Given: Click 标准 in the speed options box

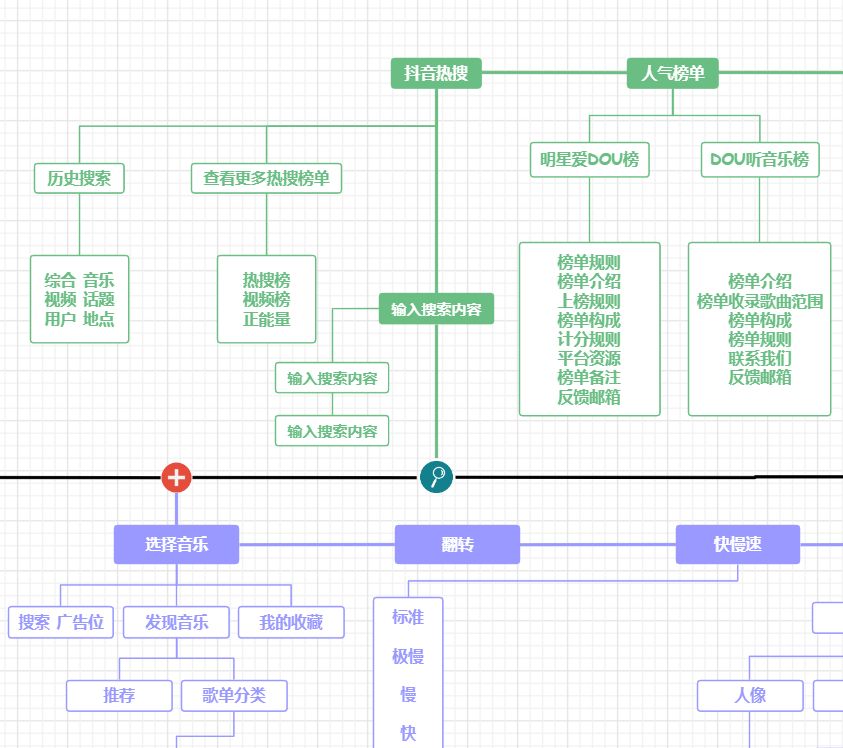Looking at the screenshot, I should click(x=408, y=617).
